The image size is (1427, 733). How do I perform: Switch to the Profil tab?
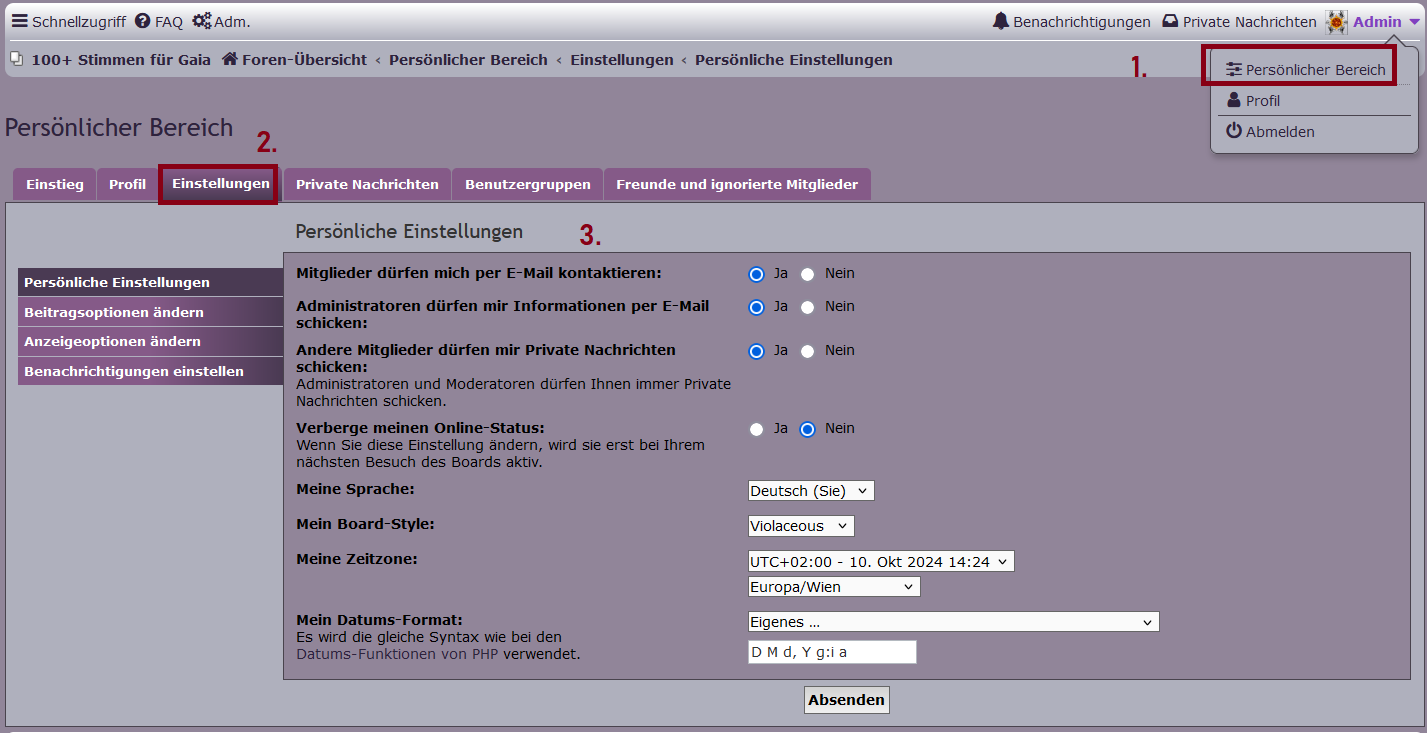(x=127, y=184)
